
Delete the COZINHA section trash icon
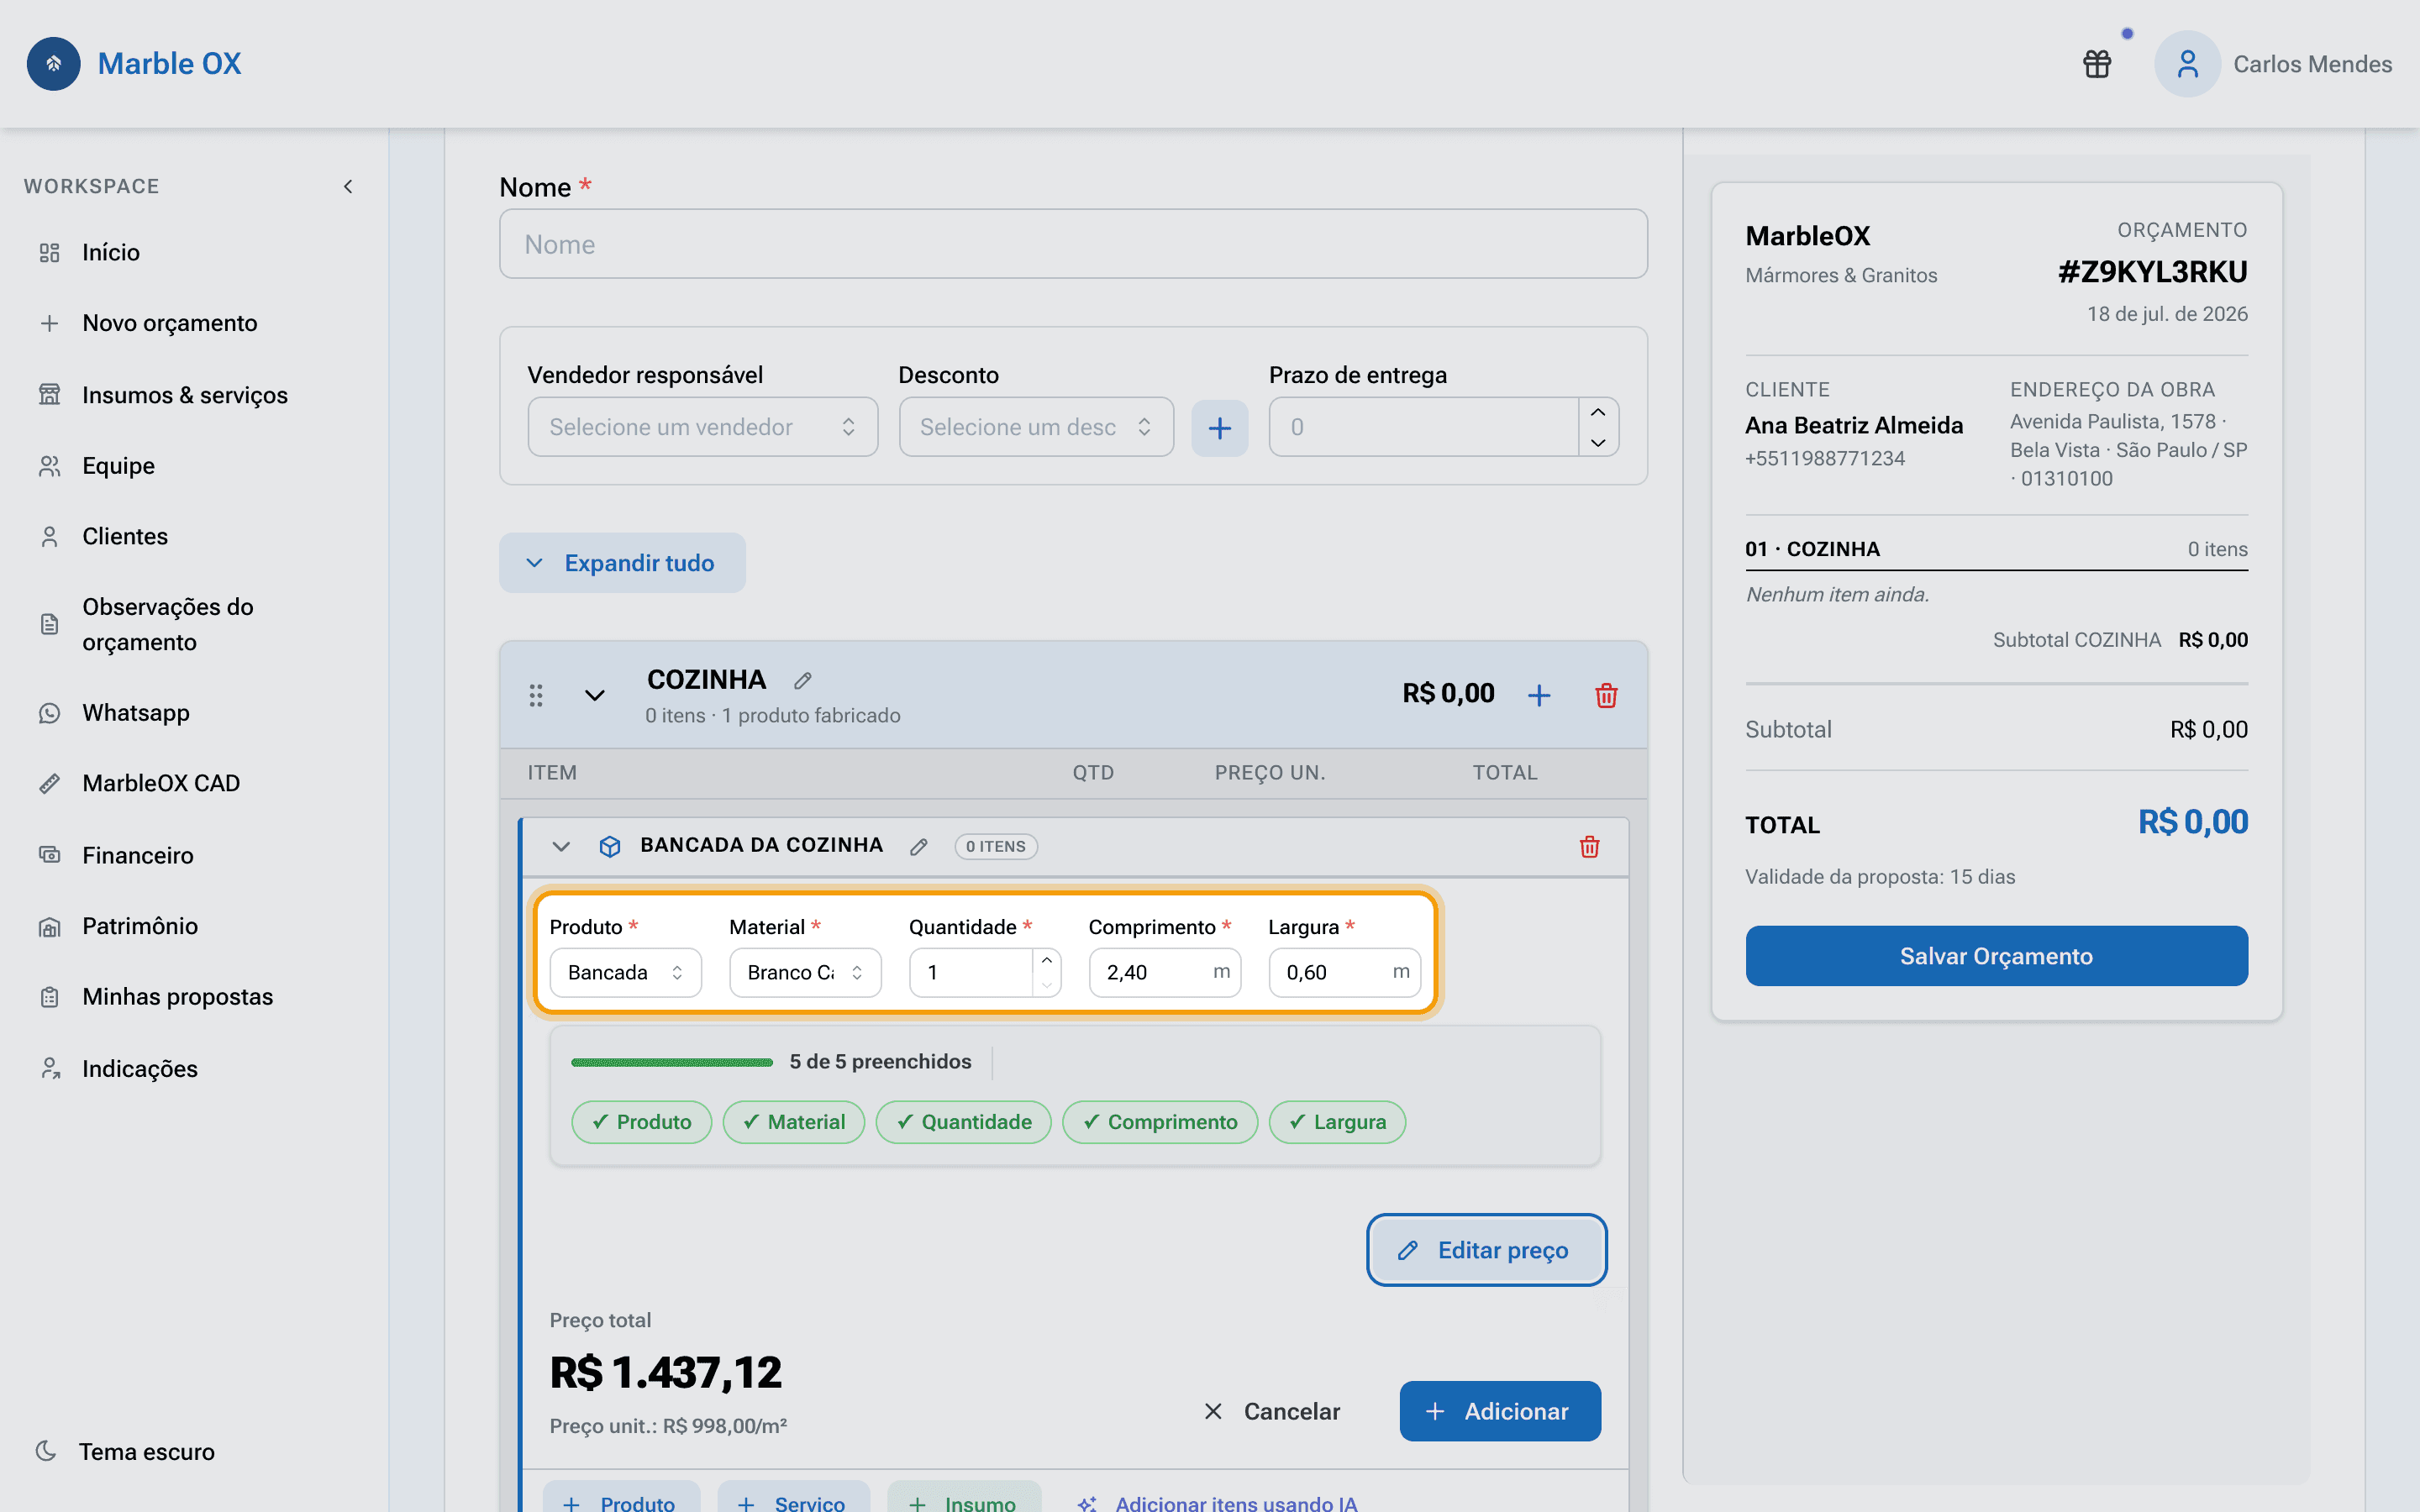[1606, 695]
